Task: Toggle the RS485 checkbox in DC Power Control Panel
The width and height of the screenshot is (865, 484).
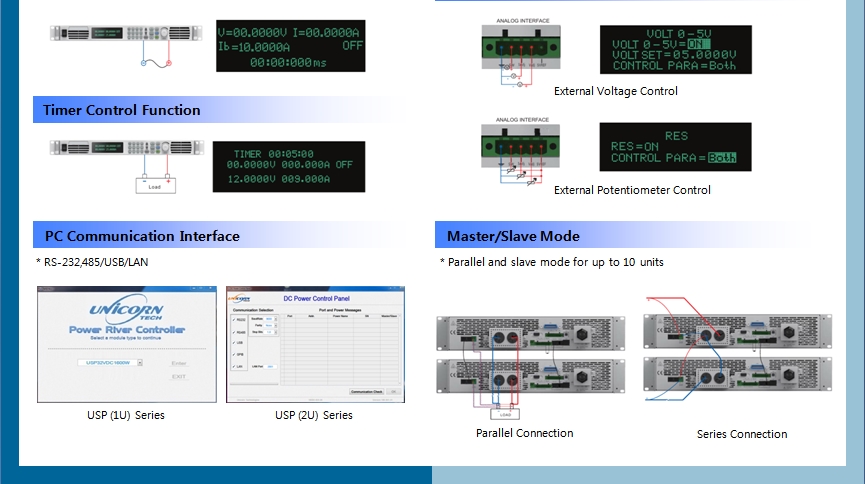Action: tap(234, 332)
